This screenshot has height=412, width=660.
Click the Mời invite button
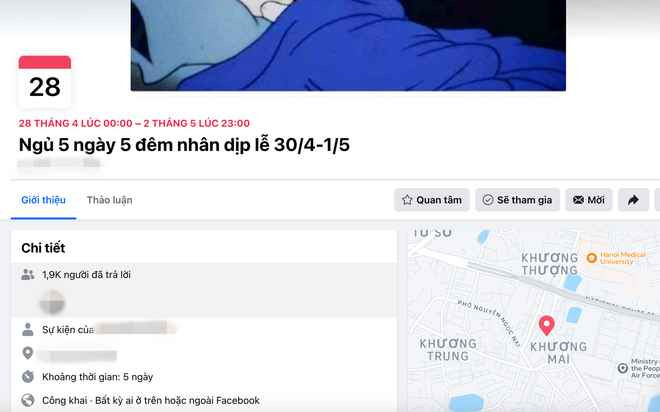(588, 200)
